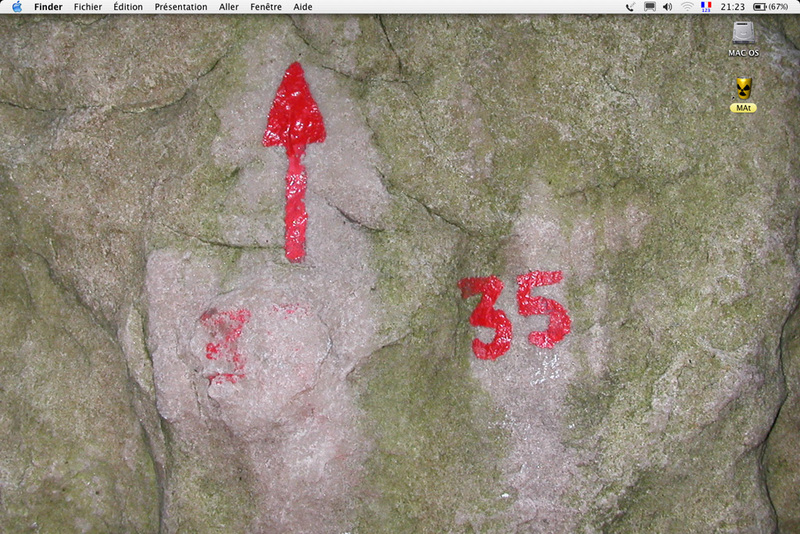The image size is (800, 534).
Task: Open the Présentation menu
Action: click(181, 7)
